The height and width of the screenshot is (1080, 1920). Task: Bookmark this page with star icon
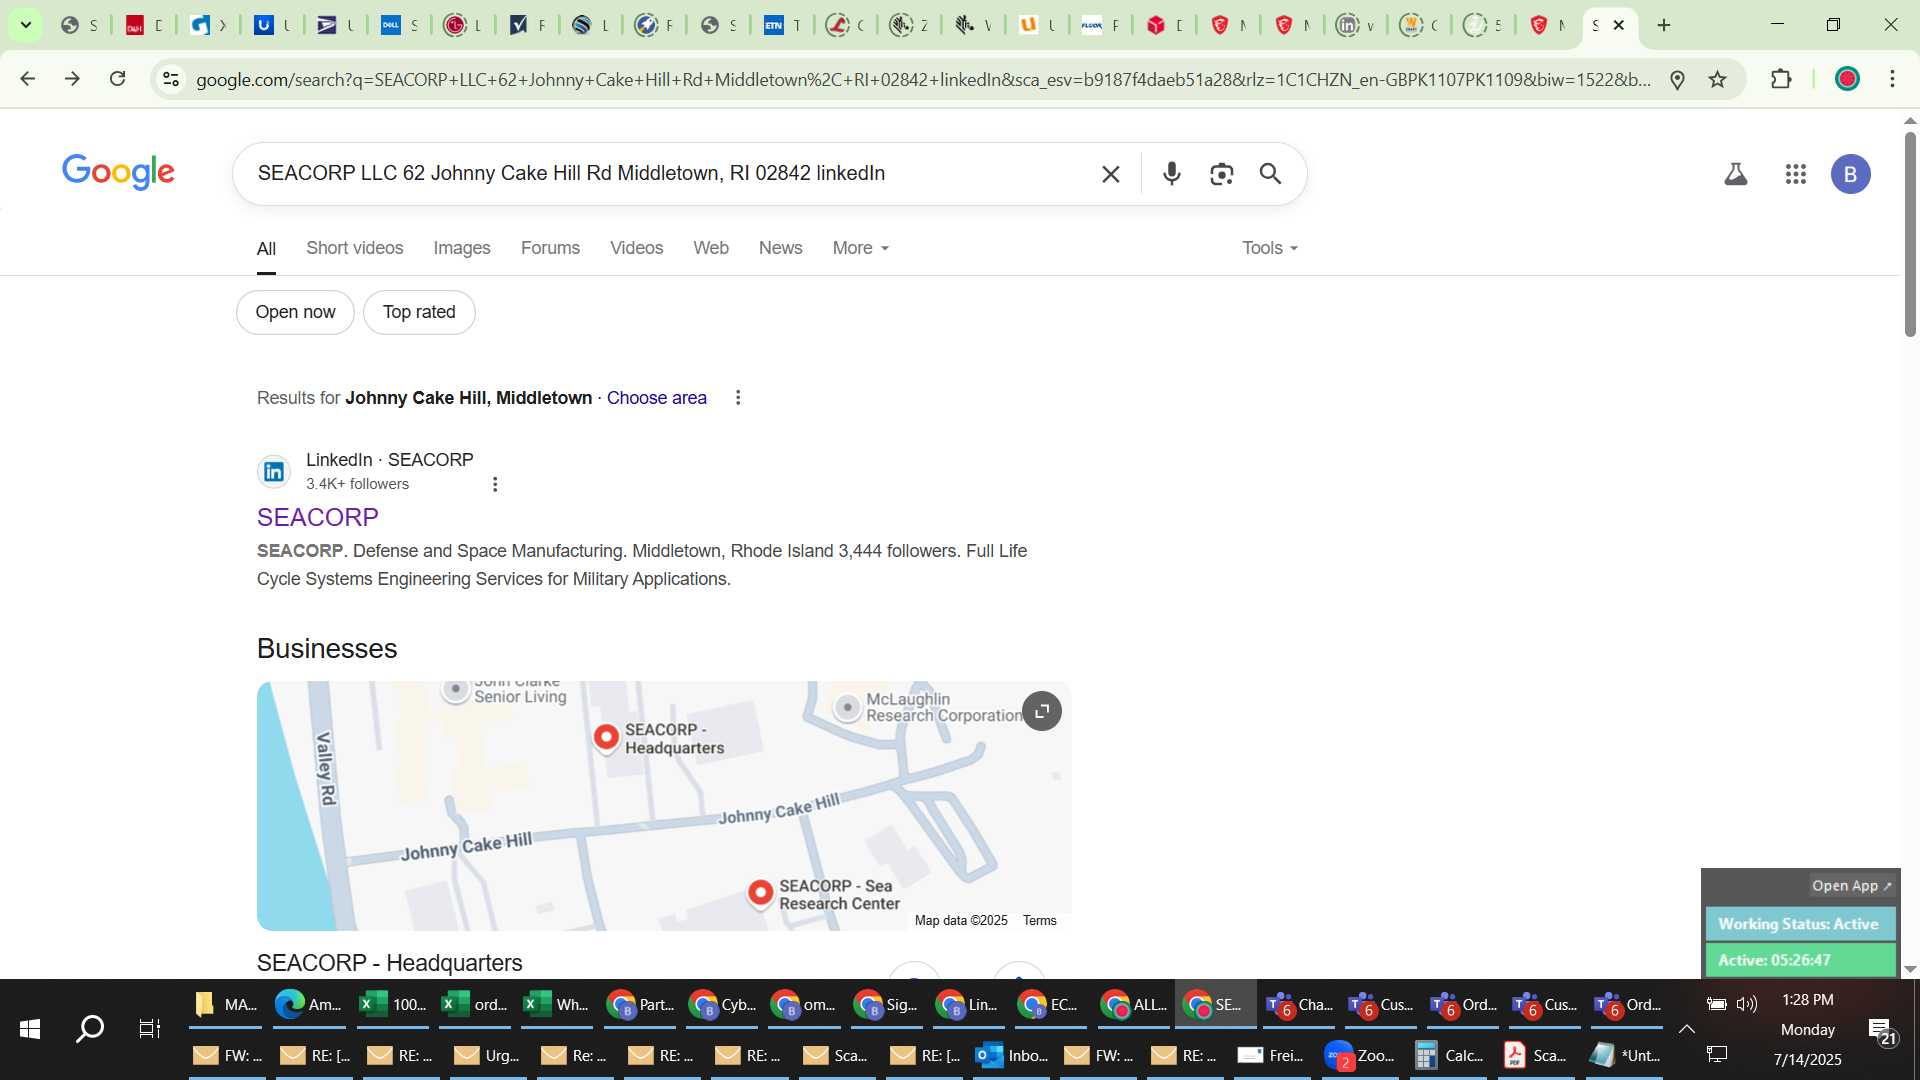(1718, 79)
